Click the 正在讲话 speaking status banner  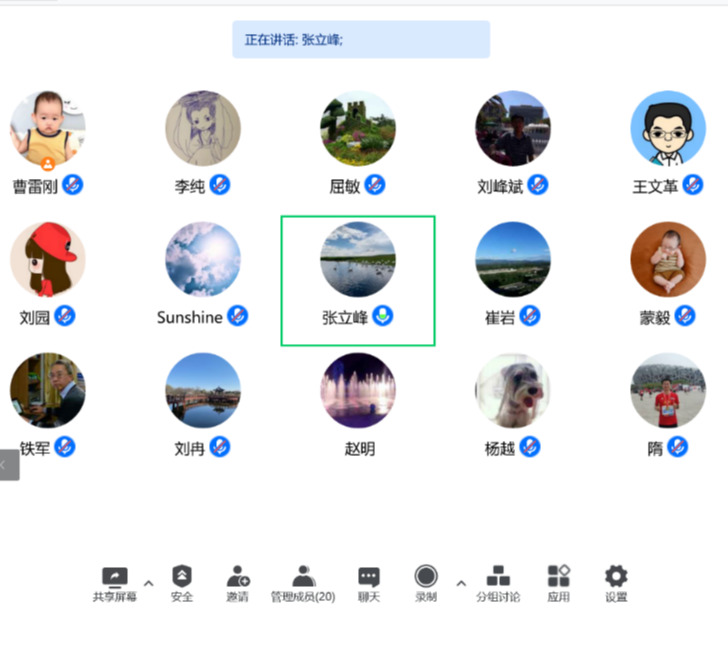pyautogui.click(x=361, y=39)
